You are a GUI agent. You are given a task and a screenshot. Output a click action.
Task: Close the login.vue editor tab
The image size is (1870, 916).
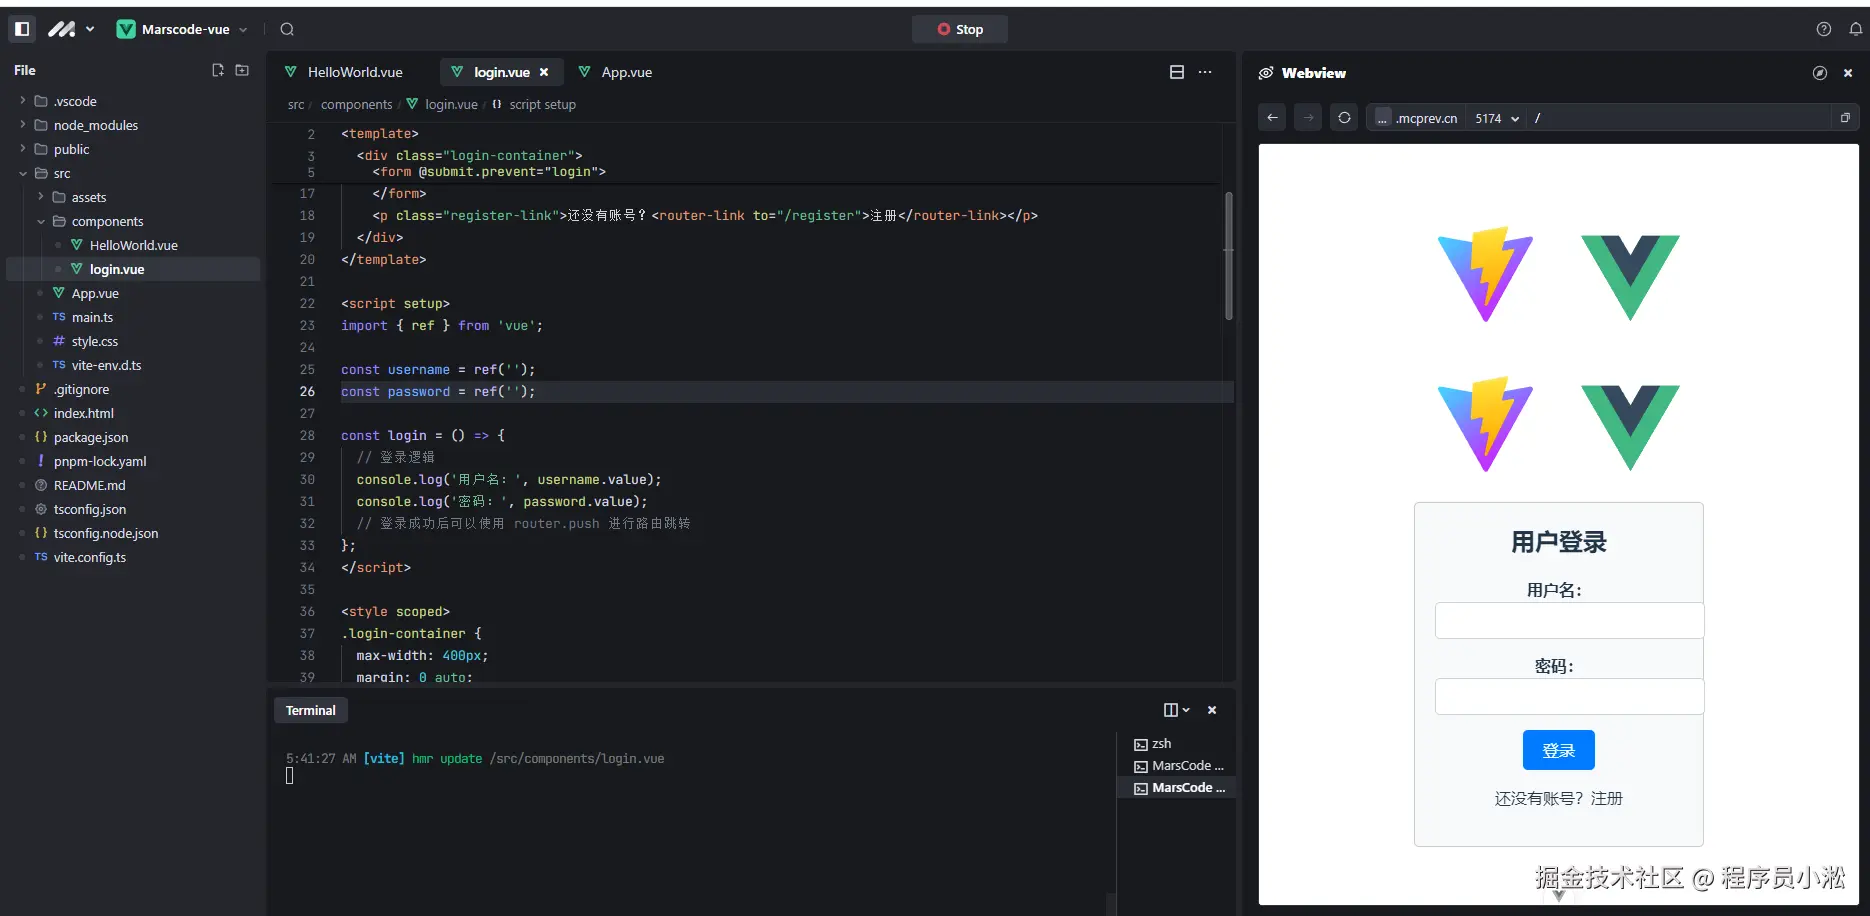coord(544,72)
